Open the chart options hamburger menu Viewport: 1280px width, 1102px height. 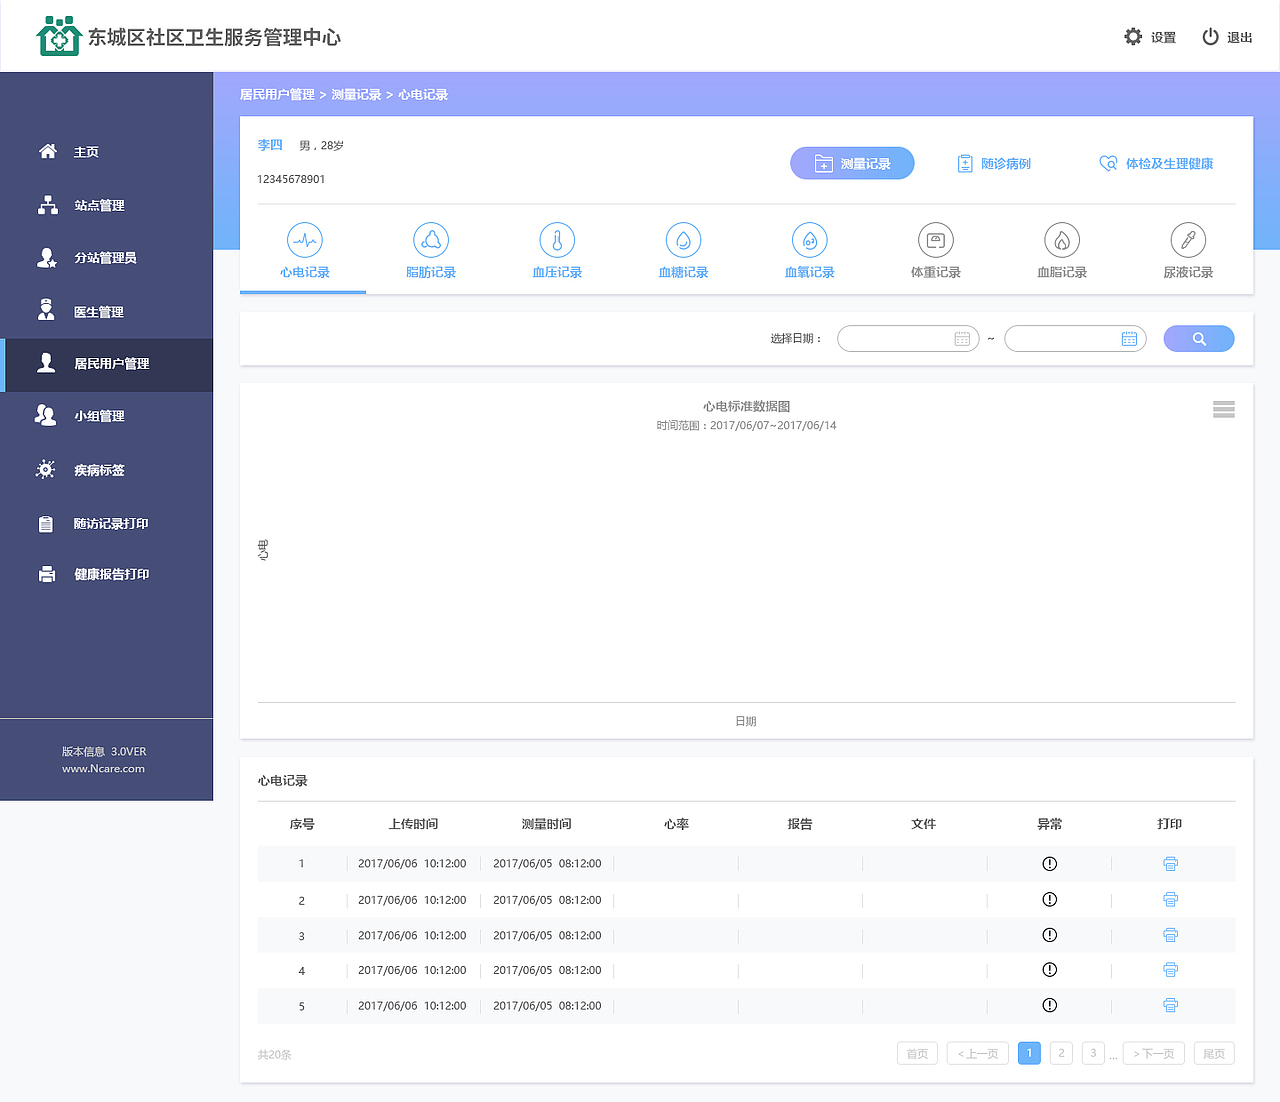point(1223,409)
